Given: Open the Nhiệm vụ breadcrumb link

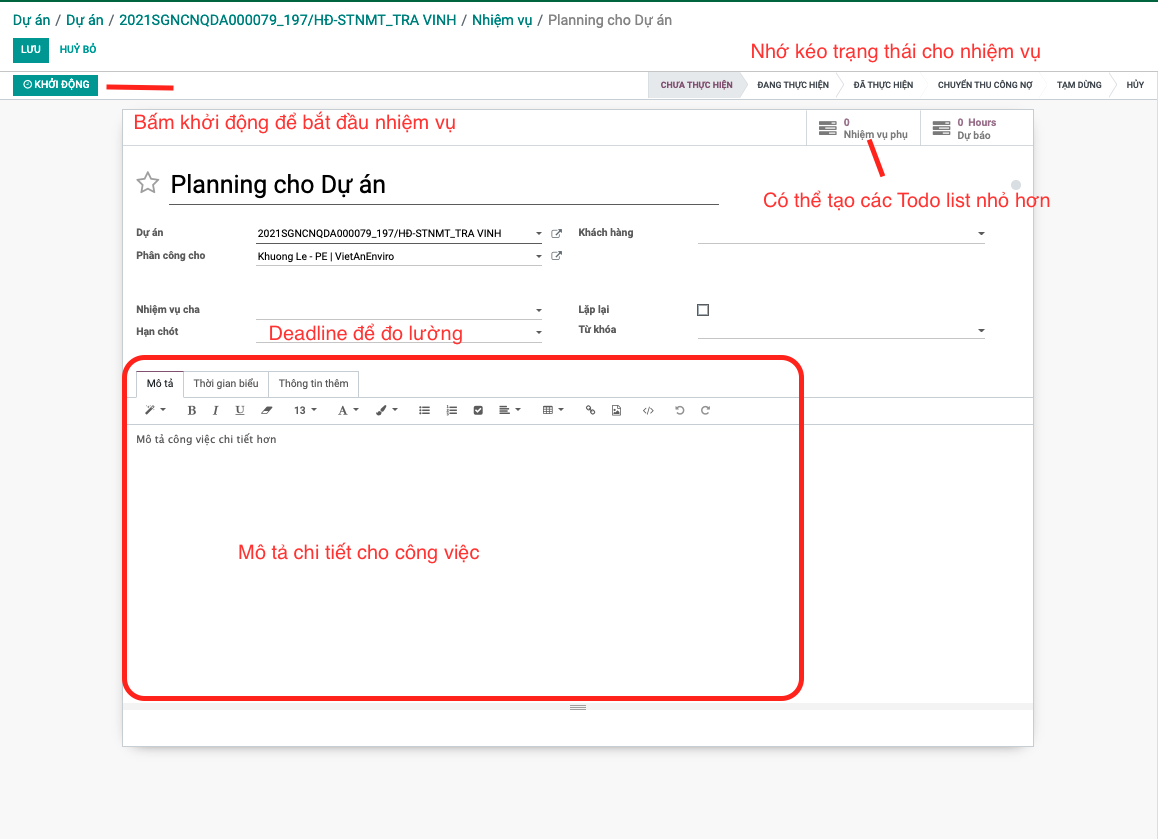Looking at the screenshot, I should [x=501, y=20].
